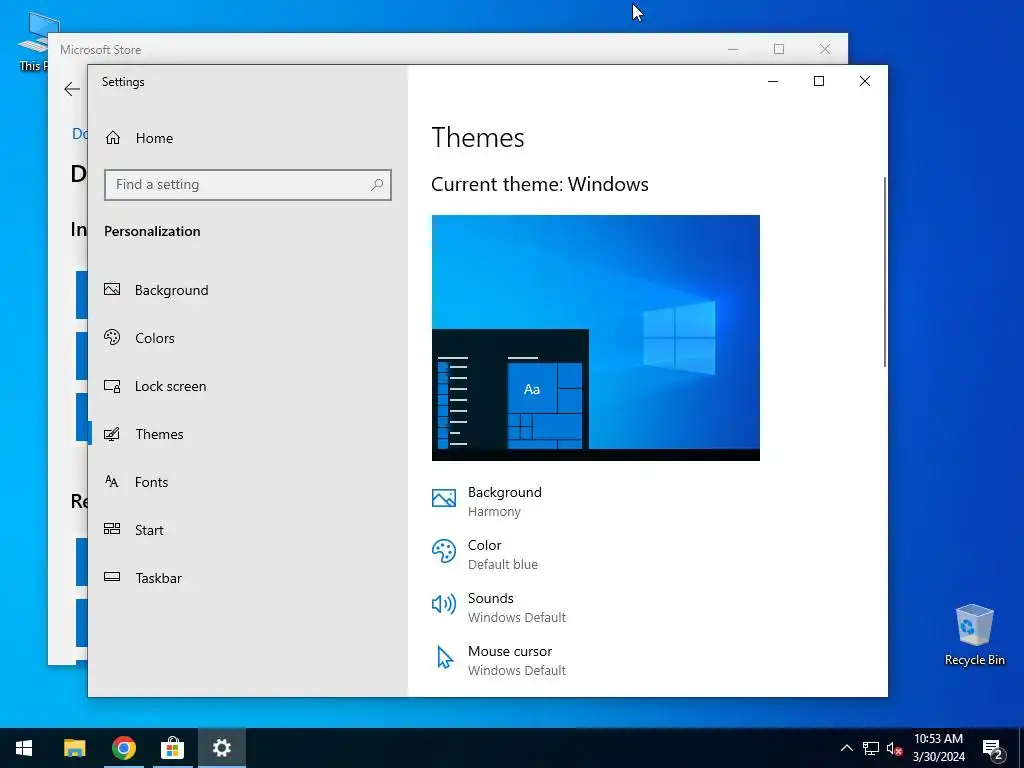Close the Settings window
The image size is (1024, 768).
pyautogui.click(x=865, y=81)
